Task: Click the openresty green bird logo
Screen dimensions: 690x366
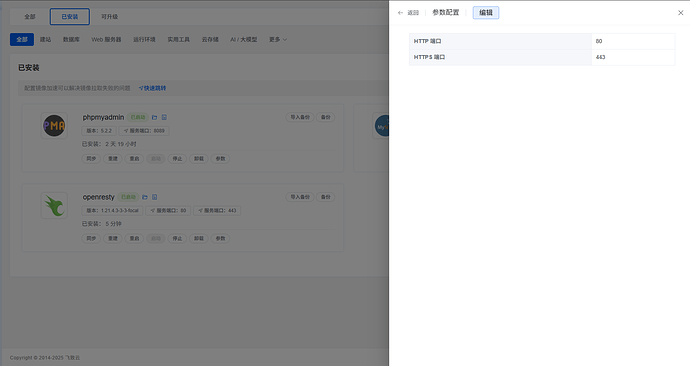Action: click(54, 205)
